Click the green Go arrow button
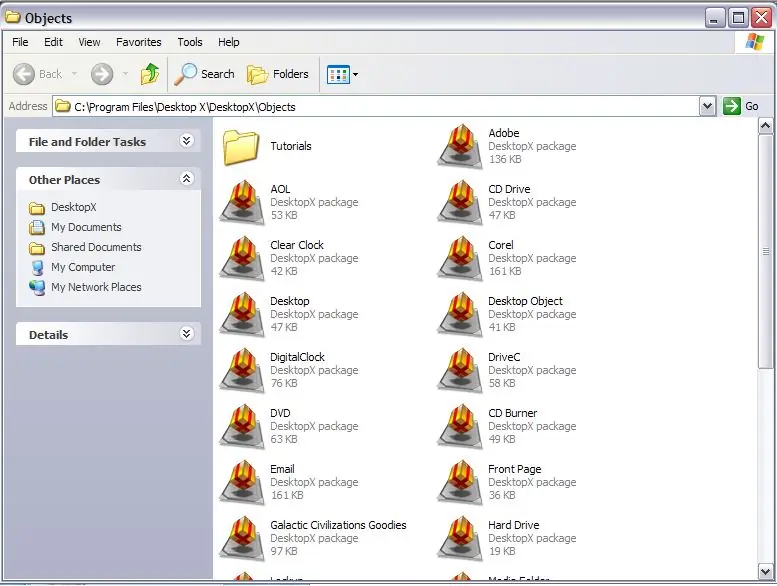Image resolution: width=777 pixels, height=586 pixels. (731, 106)
